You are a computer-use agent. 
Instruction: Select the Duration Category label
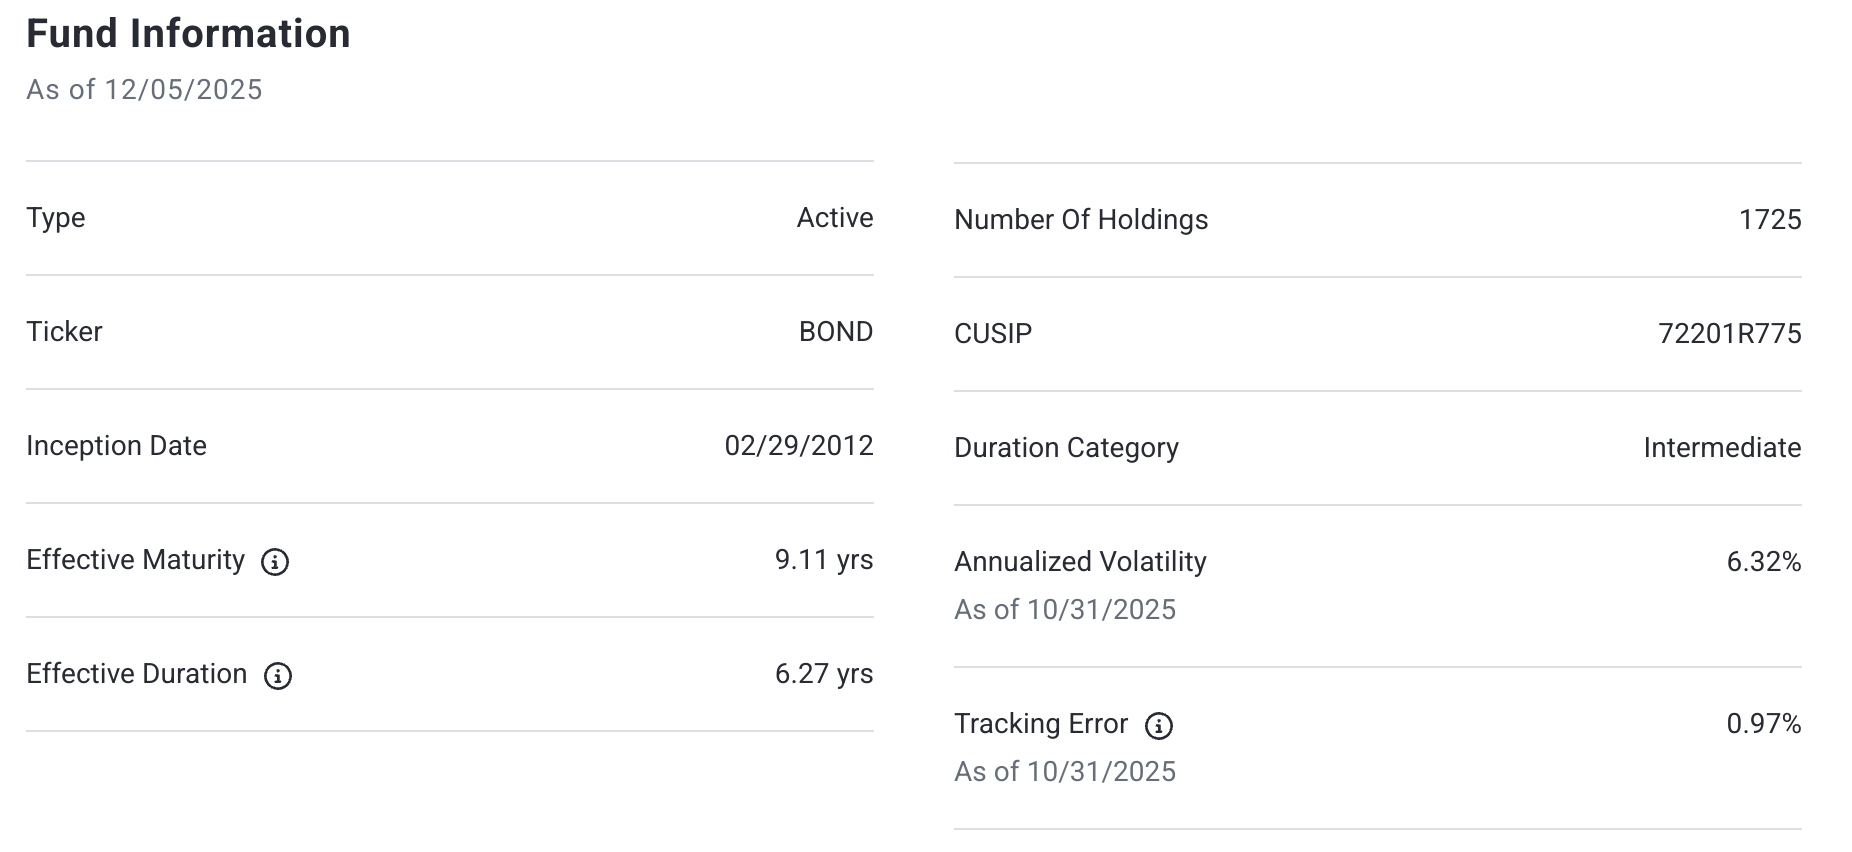1066,448
